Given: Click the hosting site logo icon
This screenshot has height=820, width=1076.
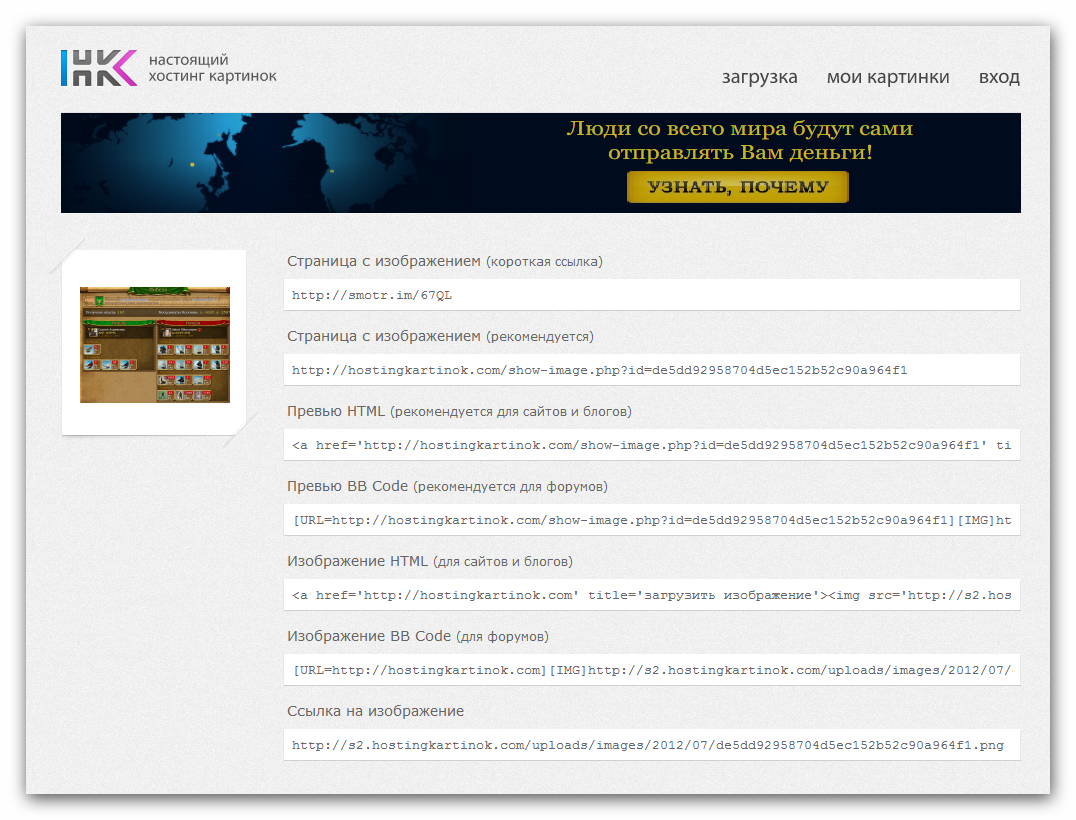Looking at the screenshot, I should tap(99, 68).
